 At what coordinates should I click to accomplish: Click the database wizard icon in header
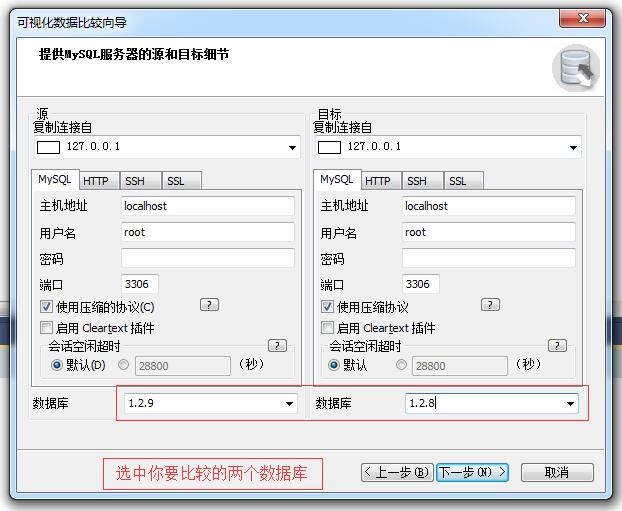[x=576, y=68]
